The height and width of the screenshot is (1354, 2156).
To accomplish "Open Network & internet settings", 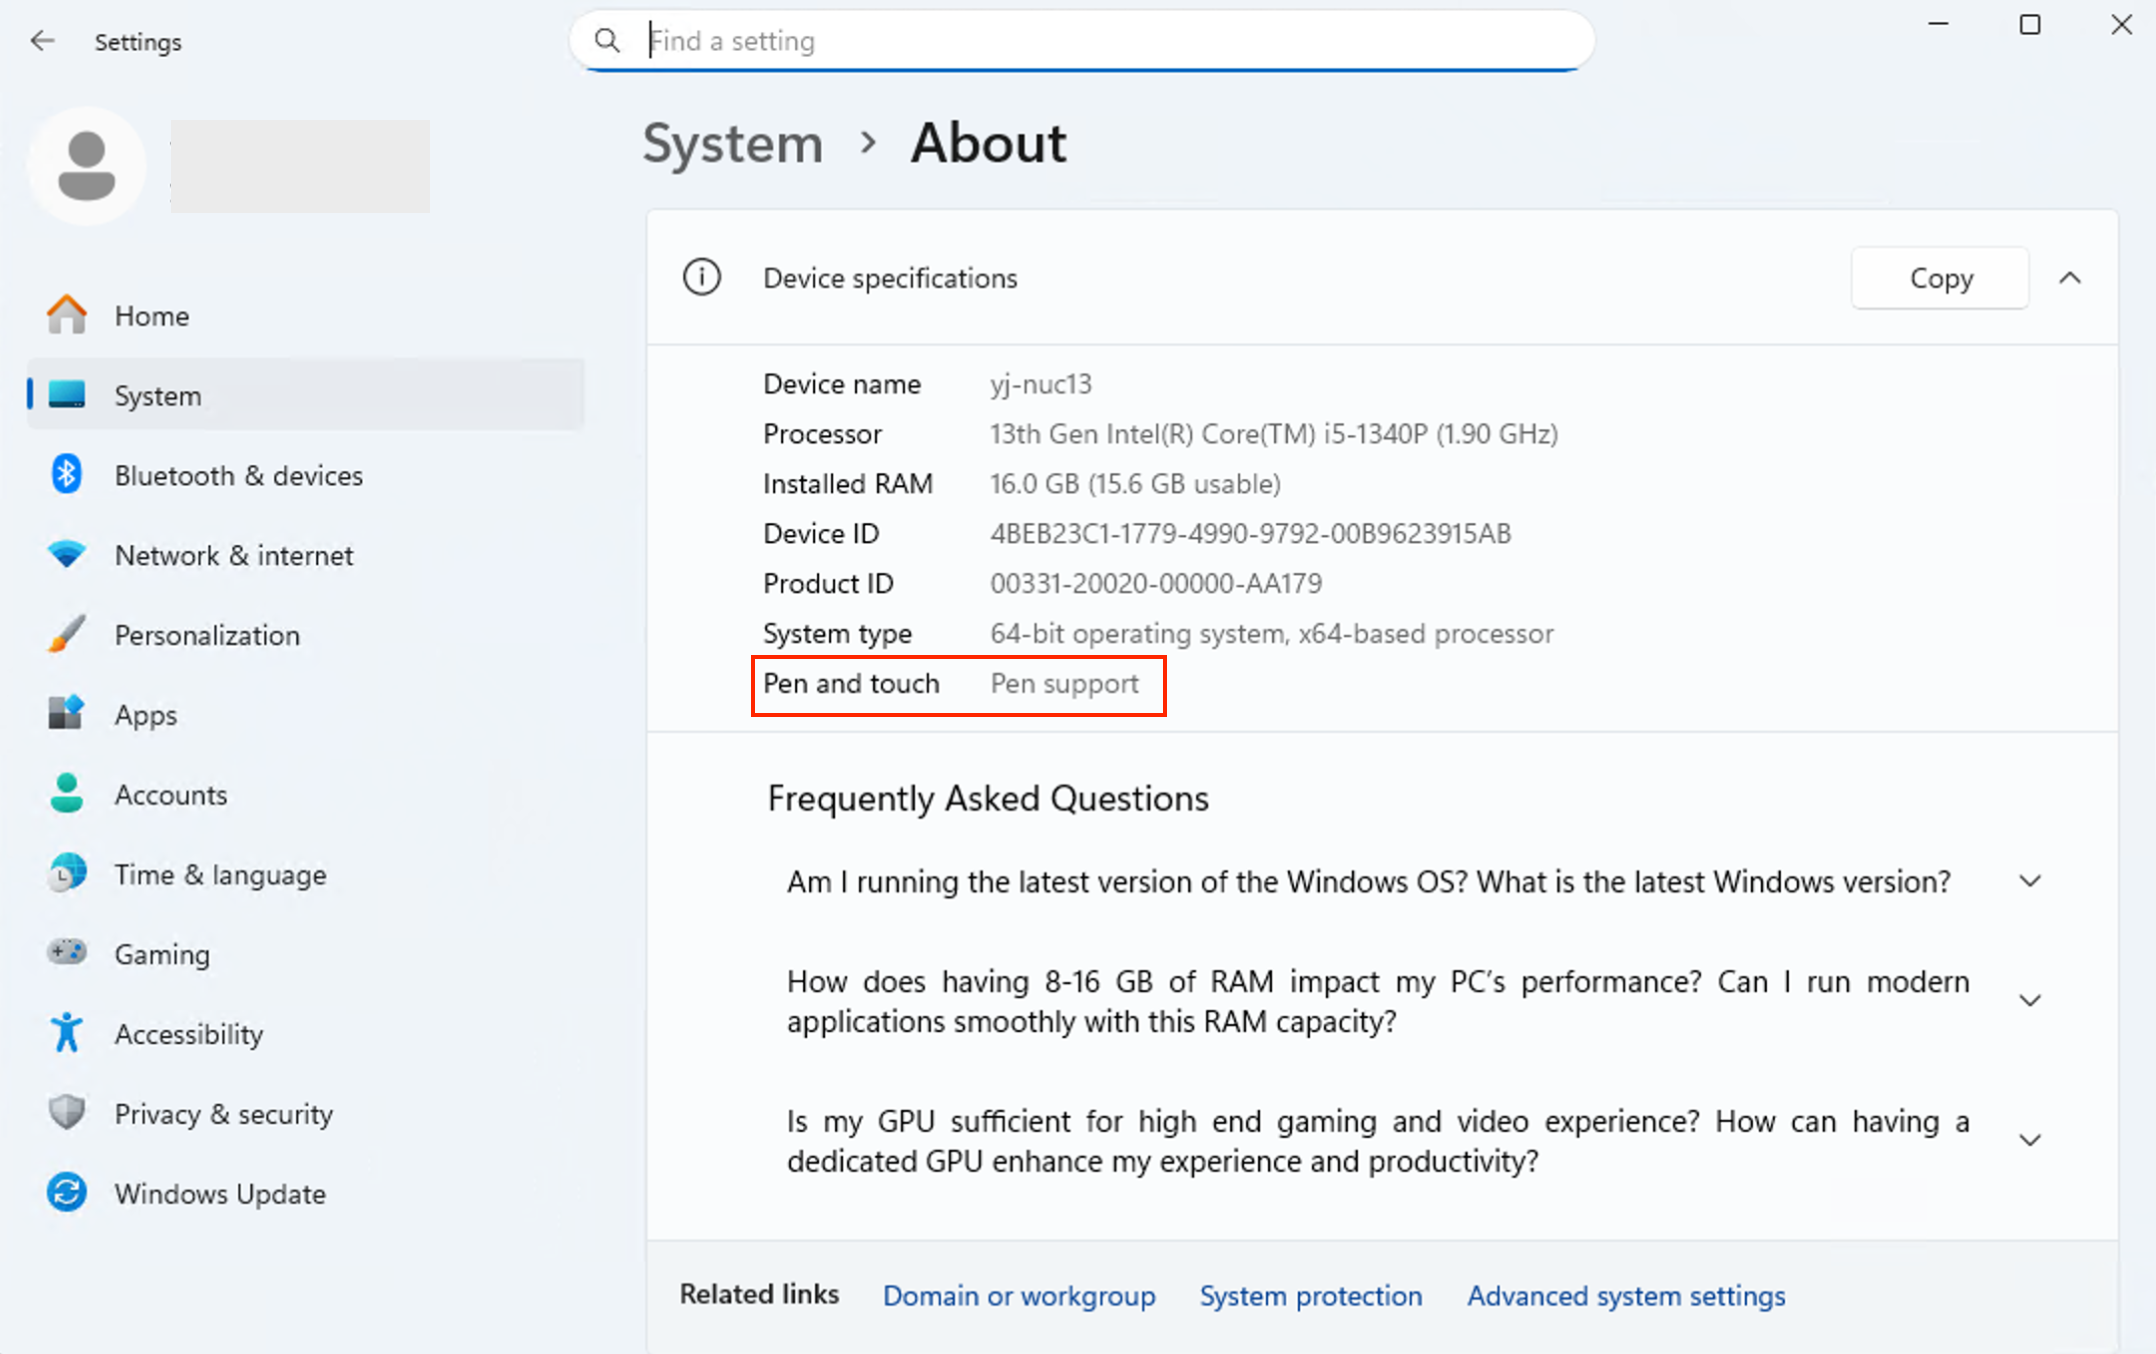I will tap(233, 555).
